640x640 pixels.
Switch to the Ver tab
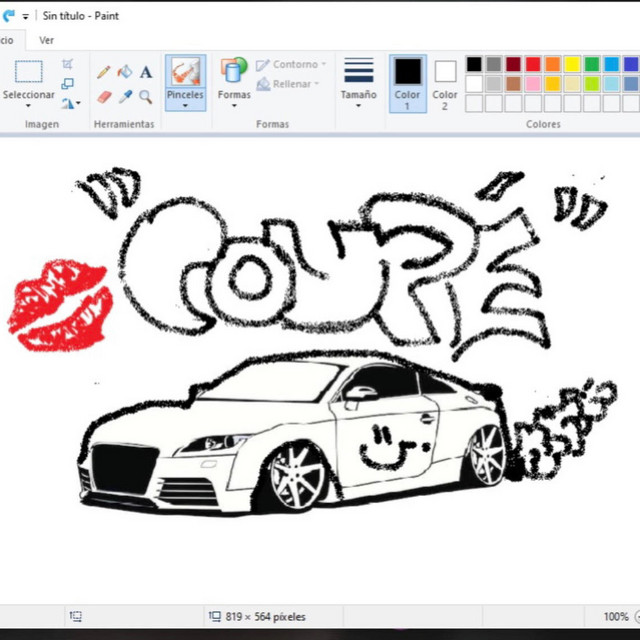(x=46, y=40)
